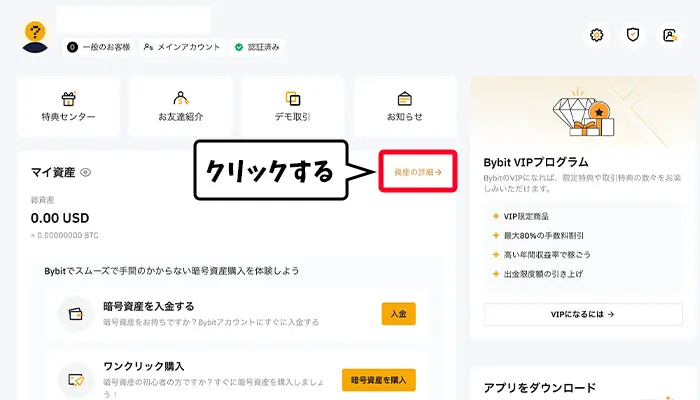Screen dimensions: 700x400
Task: Click the 認証済み verified badge
Action: [257, 47]
